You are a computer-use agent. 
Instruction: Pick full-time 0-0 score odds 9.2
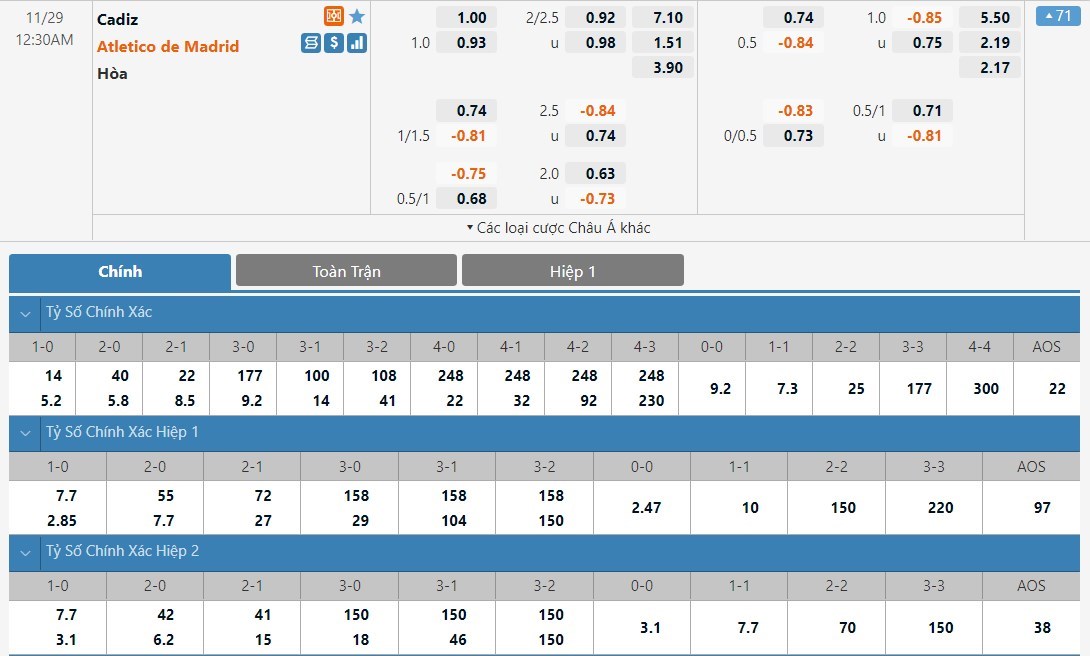point(720,389)
